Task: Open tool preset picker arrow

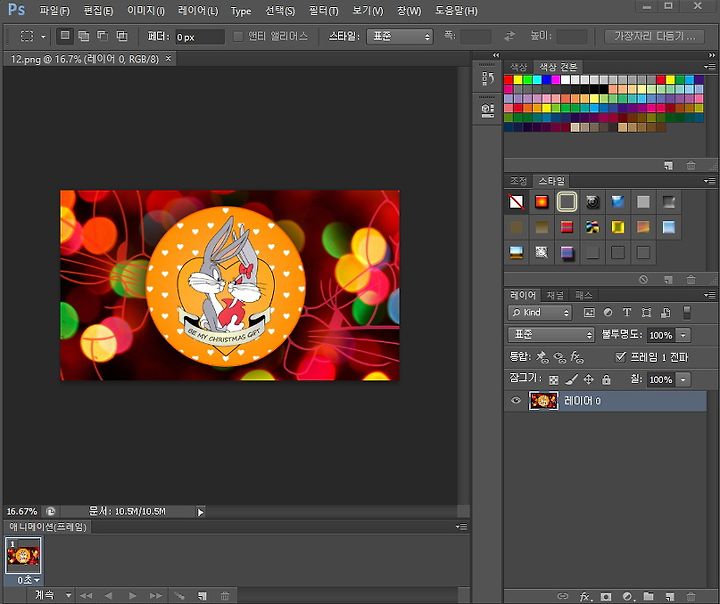Action: coord(43,37)
